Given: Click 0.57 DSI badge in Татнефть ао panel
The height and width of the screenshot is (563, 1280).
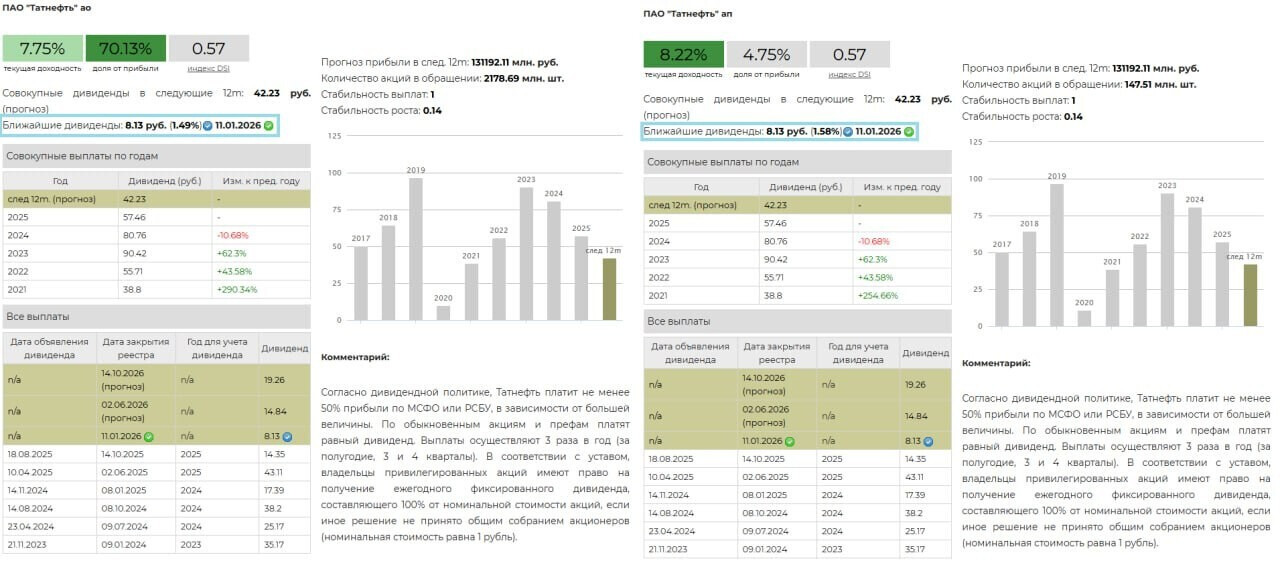Looking at the screenshot, I should click(x=208, y=48).
